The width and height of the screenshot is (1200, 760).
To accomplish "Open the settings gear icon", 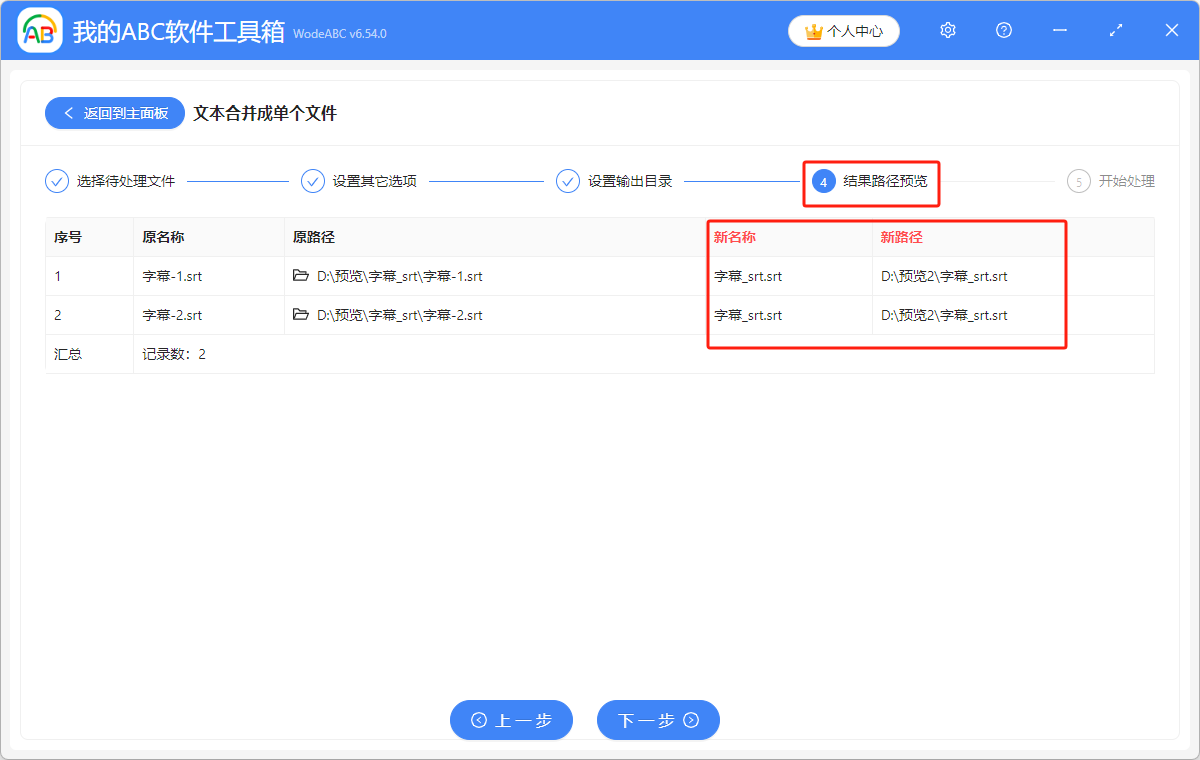I will pyautogui.click(x=947, y=30).
